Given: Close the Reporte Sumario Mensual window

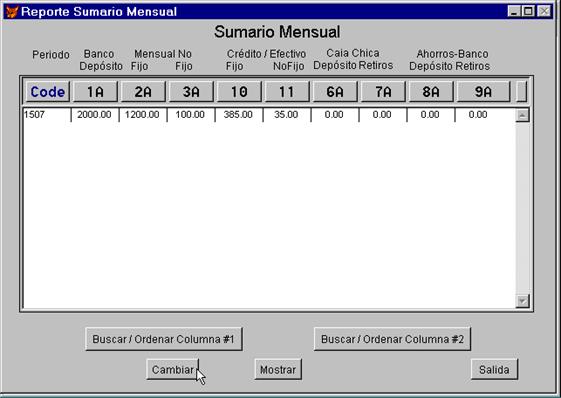Looking at the screenshot, I should [545, 11].
